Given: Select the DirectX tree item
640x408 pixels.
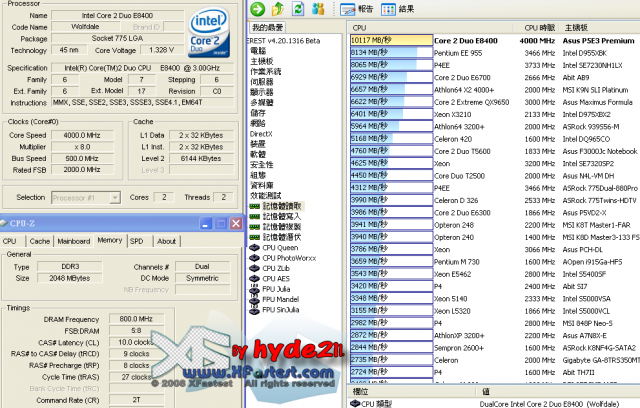Looking at the screenshot, I should [x=261, y=134].
